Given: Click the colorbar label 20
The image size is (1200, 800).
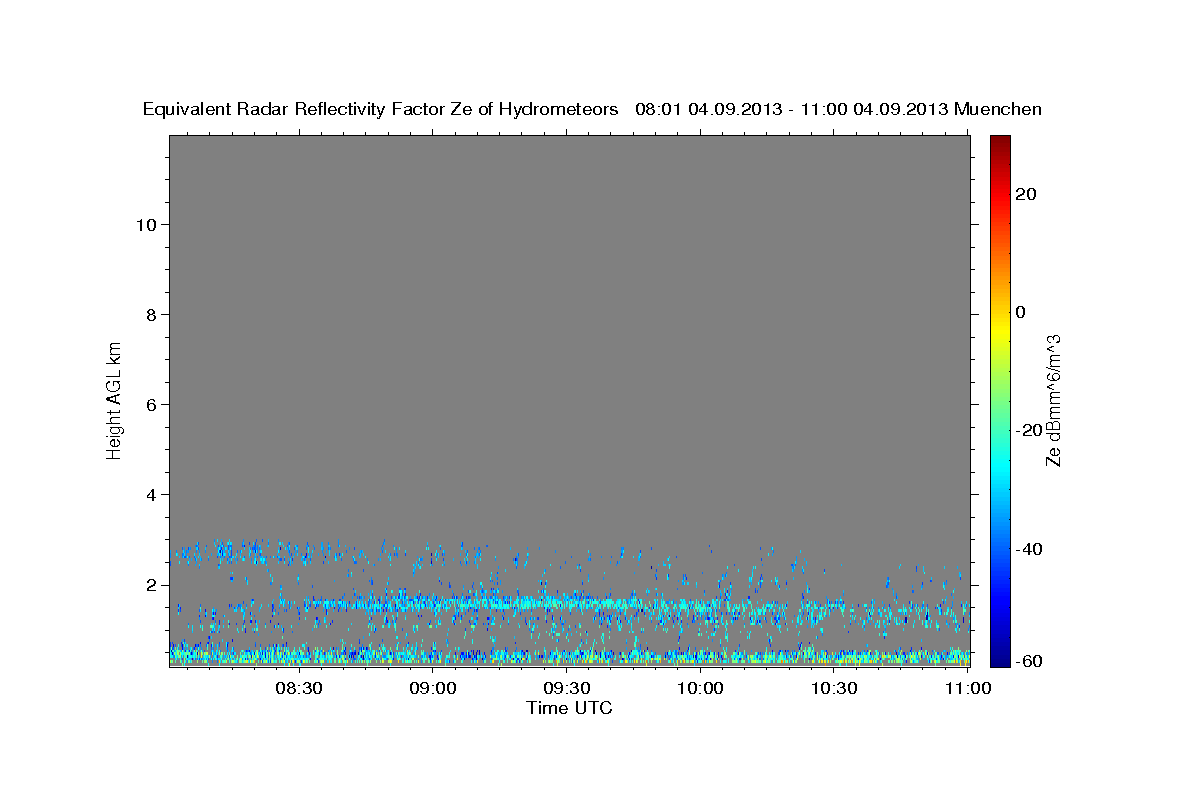Looking at the screenshot, I should click(x=1026, y=194).
